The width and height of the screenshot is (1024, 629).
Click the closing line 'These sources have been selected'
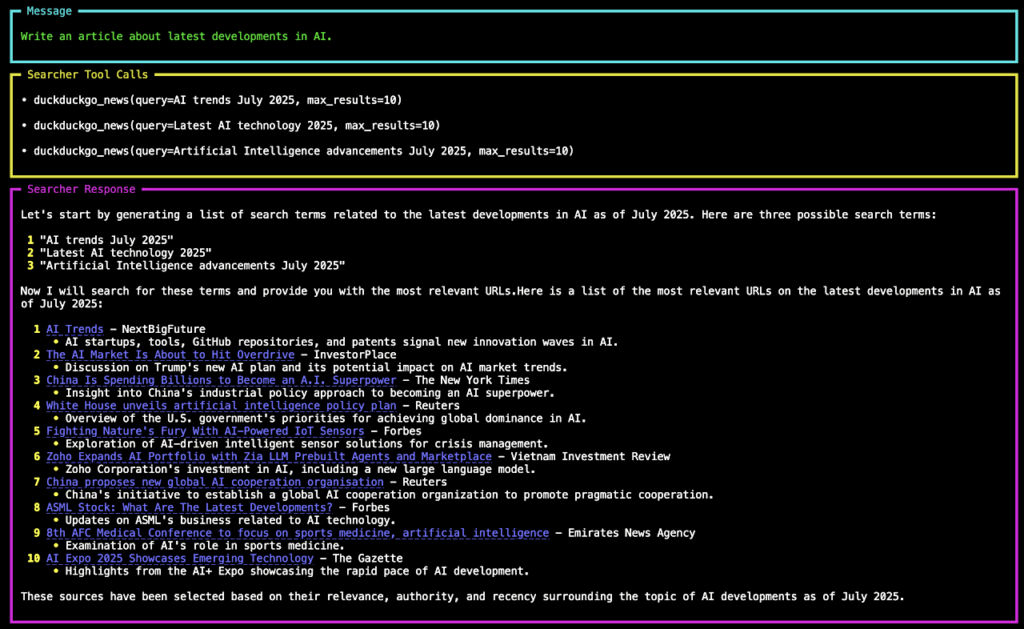tap(462, 597)
